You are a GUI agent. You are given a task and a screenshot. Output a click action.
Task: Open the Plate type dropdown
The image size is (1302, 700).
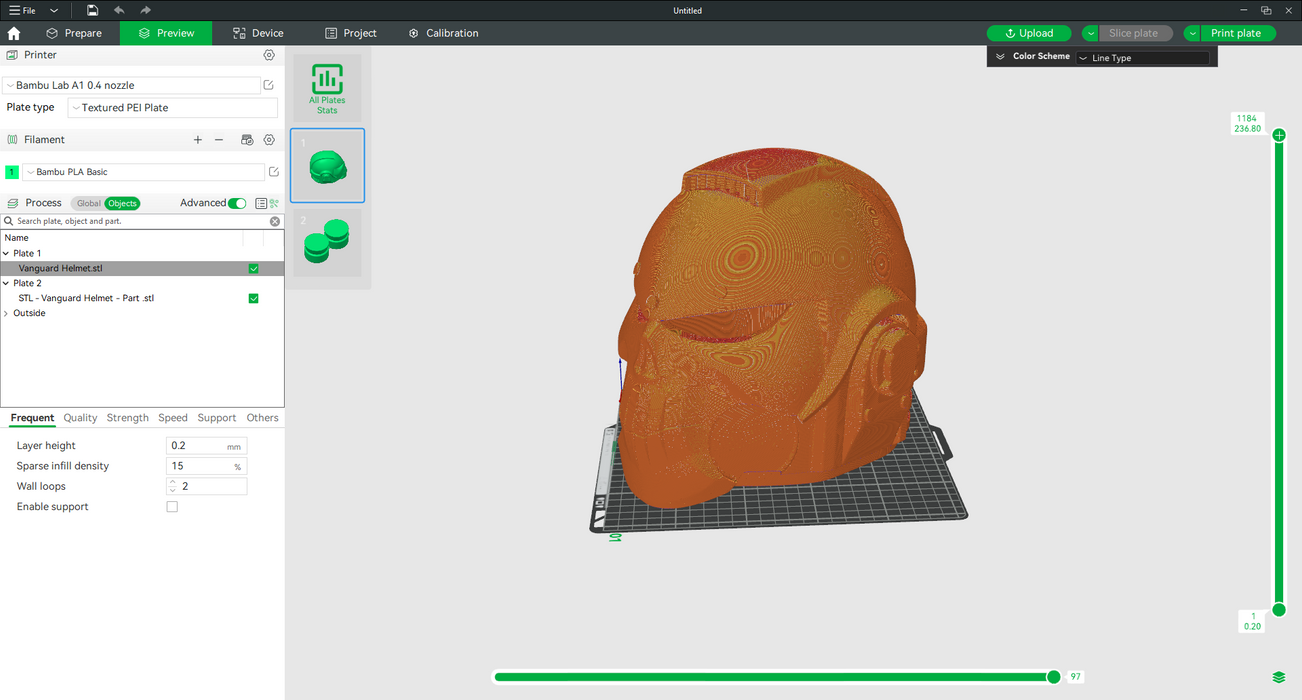click(172, 108)
